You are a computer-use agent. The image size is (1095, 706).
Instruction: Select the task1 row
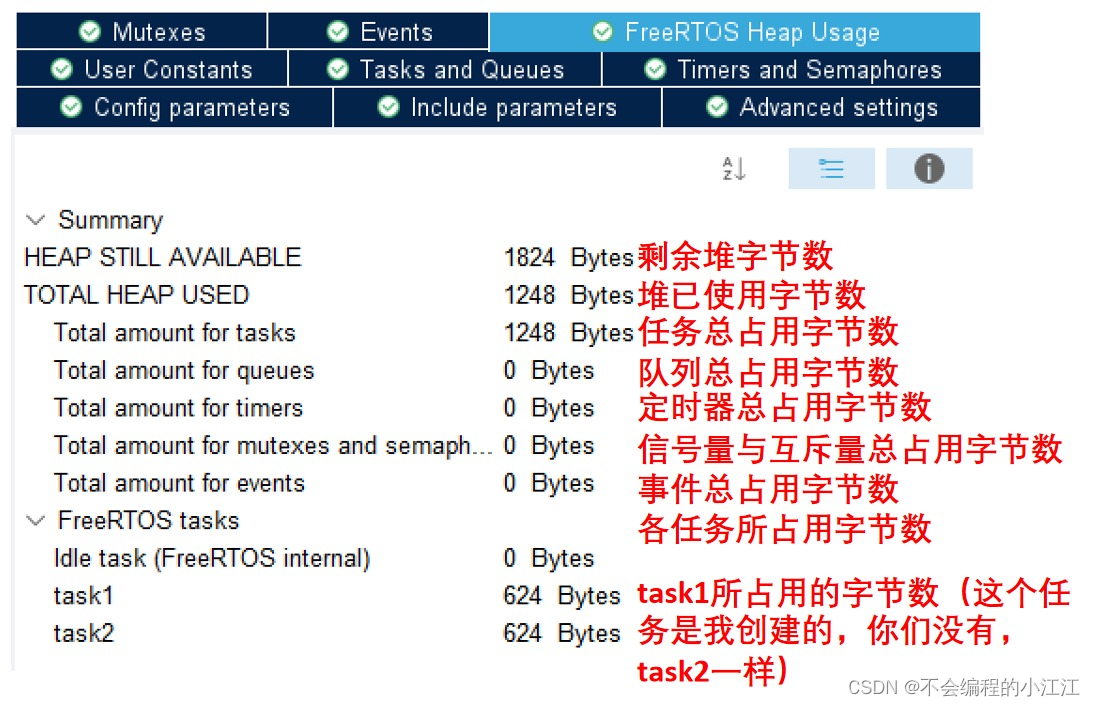click(328, 596)
